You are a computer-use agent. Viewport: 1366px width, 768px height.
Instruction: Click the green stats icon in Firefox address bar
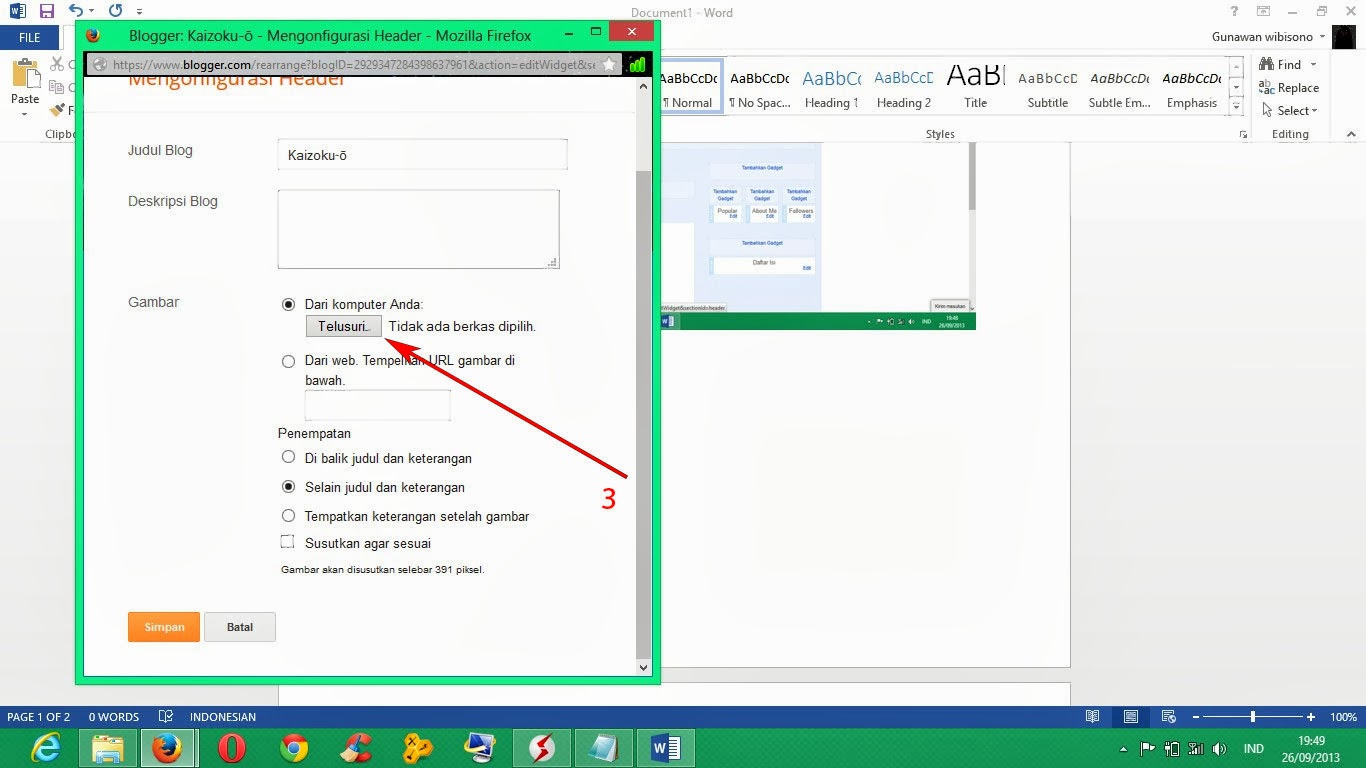point(637,63)
